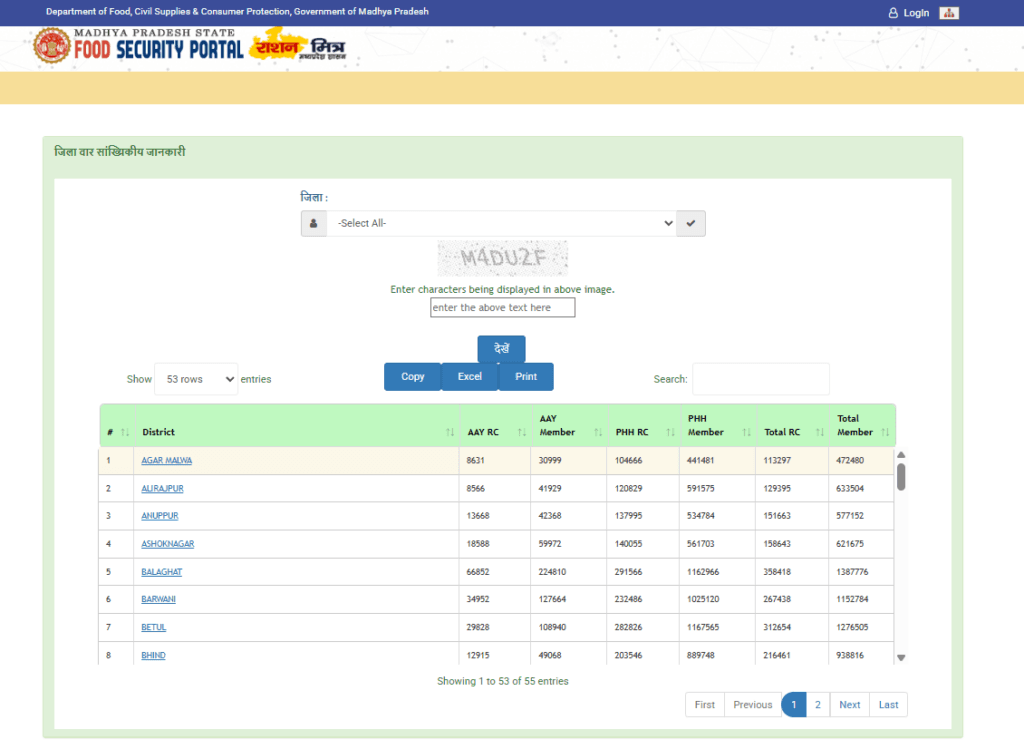This screenshot has width=1024, height=749.
Task: Click 'Showing 1 to 53 of 55 entries' text
Action: pos(503,681)
